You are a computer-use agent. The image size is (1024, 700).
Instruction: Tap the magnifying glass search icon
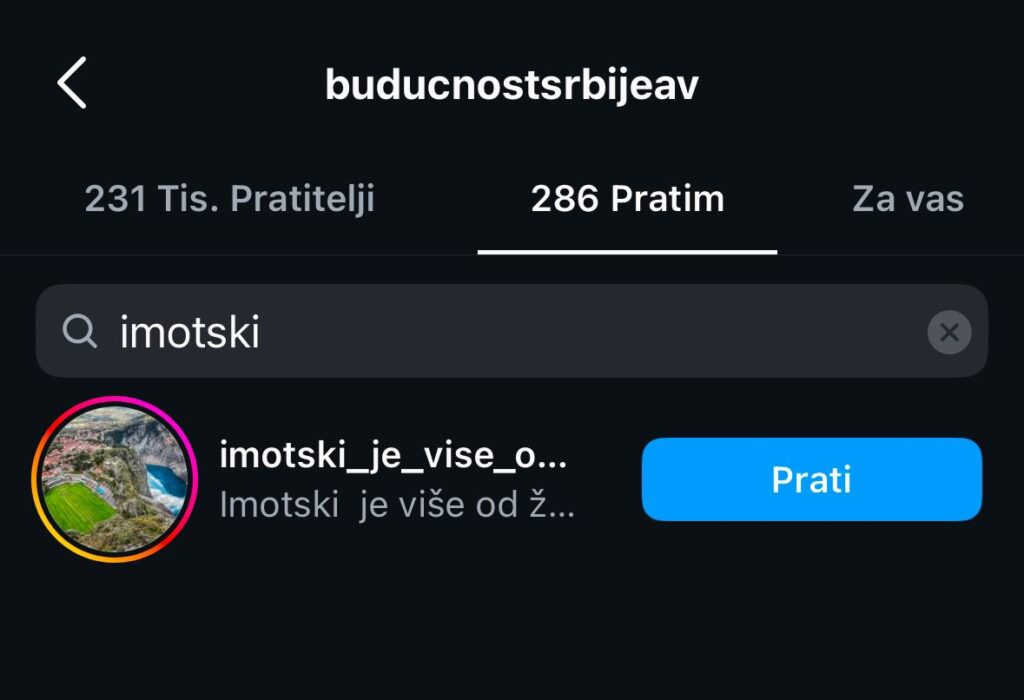(80, 331)
